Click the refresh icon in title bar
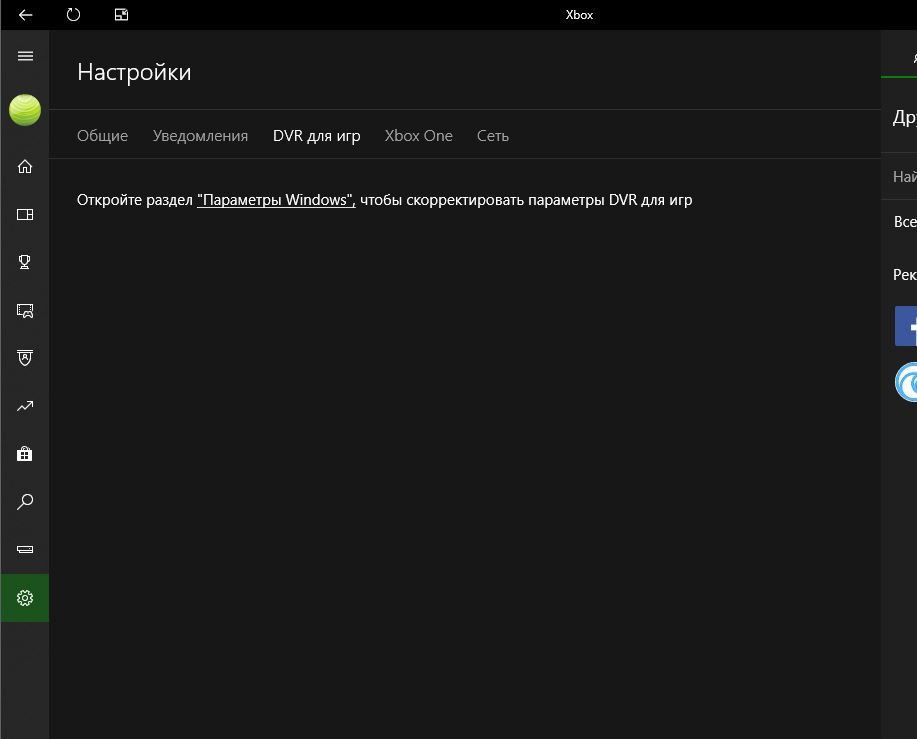Image resolution: width=917 pixels, height=739 pixels. click(x=73, y=15)
